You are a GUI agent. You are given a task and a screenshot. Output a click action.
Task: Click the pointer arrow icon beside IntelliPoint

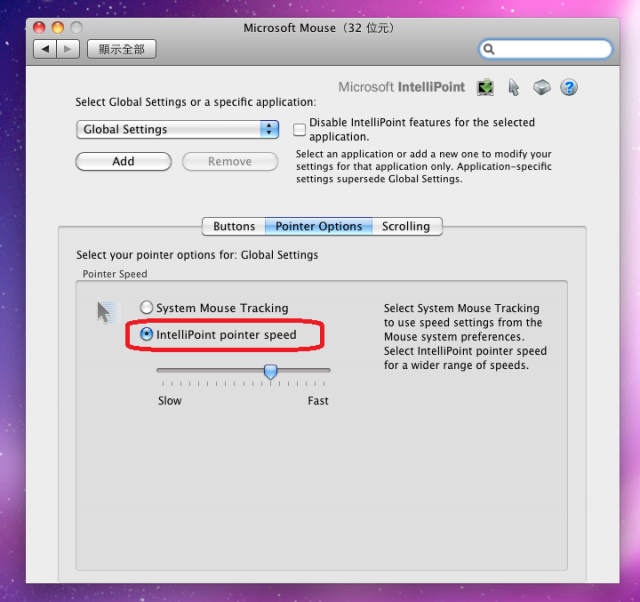click(513, 87)
